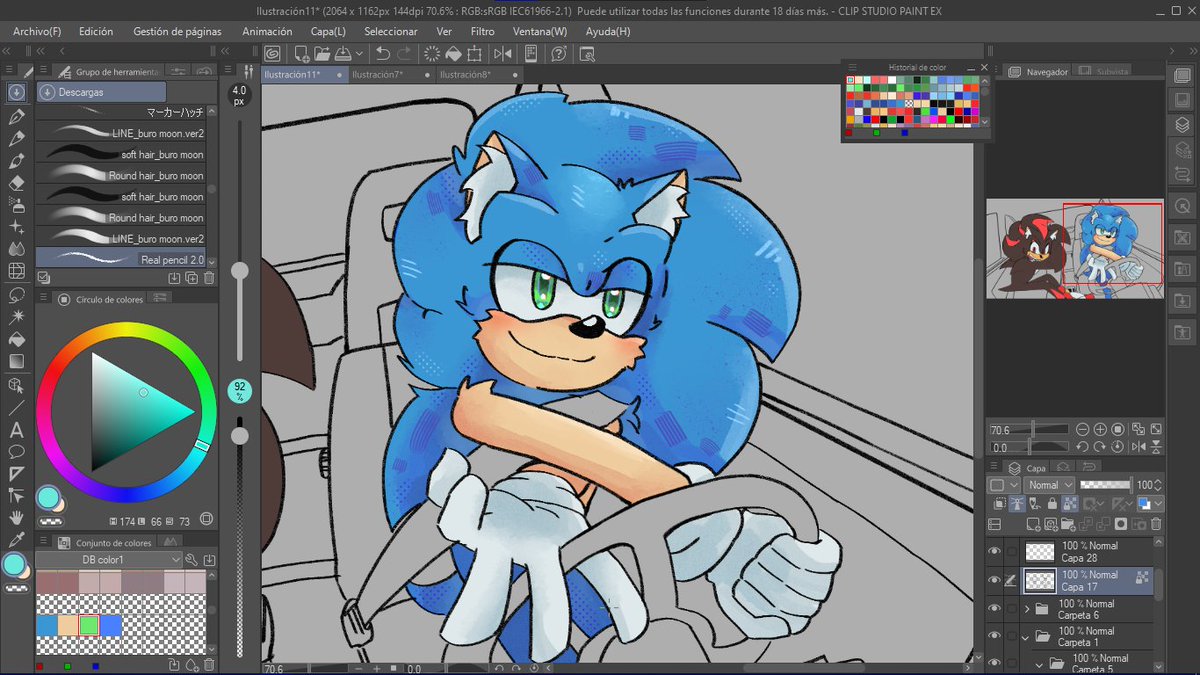Select the Eyedropper tool
Image resolution: width=1200 pixels, height=675 pixels.
(16, 540)
